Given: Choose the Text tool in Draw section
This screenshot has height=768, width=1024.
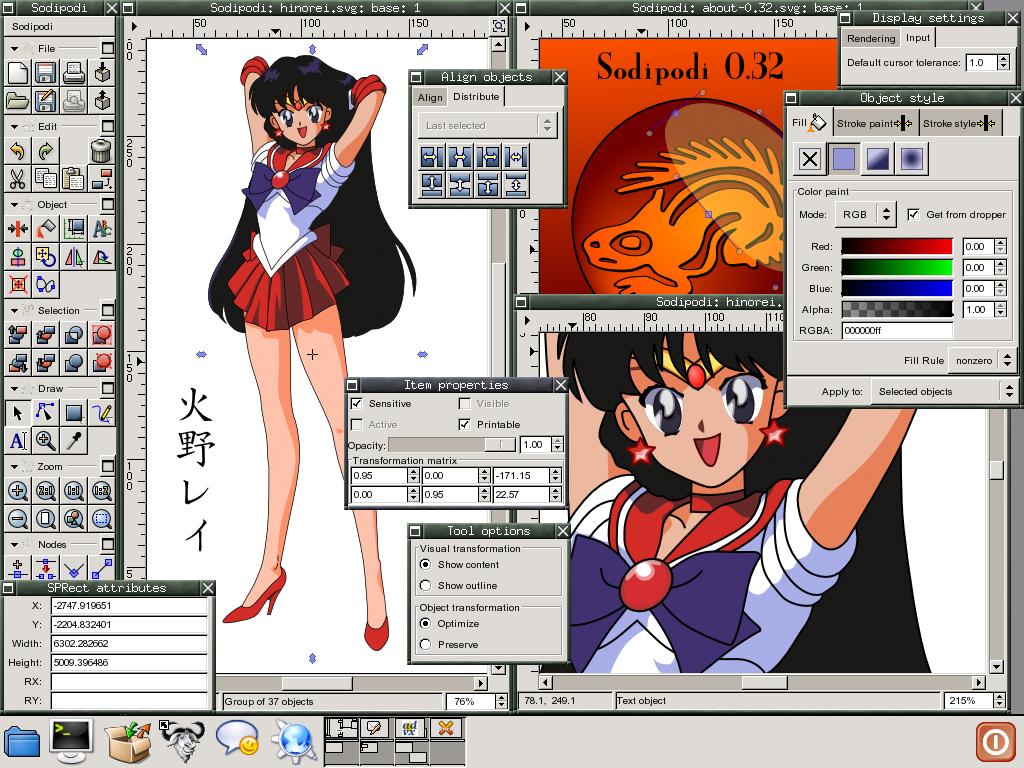Looking at the screenshot, I should 17,440.
